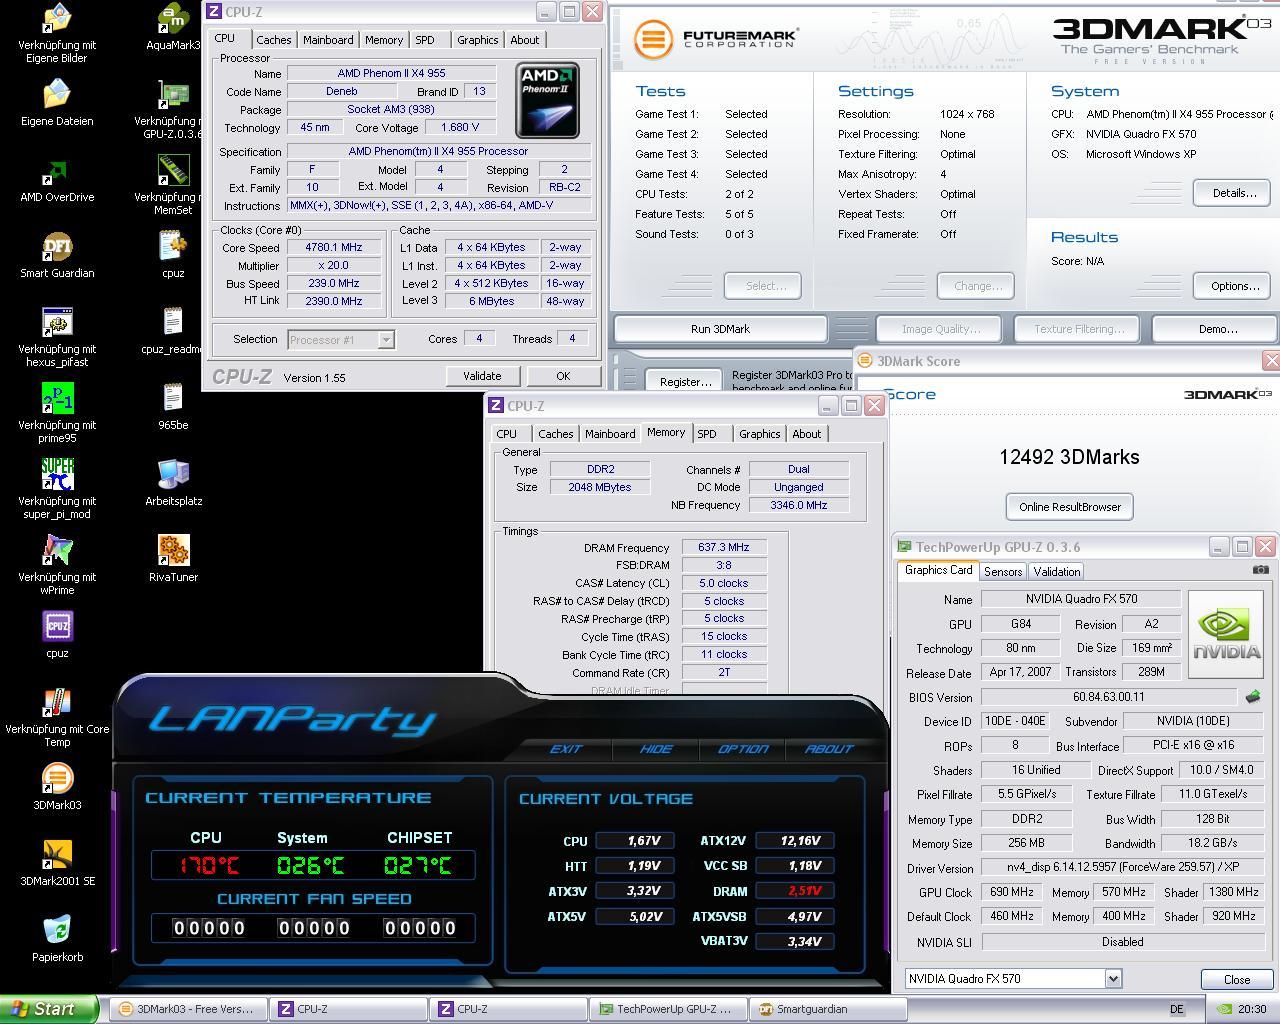Click Register button in 3DMark
This screenshot has height=1024, width=1280.
pos(685,382)
